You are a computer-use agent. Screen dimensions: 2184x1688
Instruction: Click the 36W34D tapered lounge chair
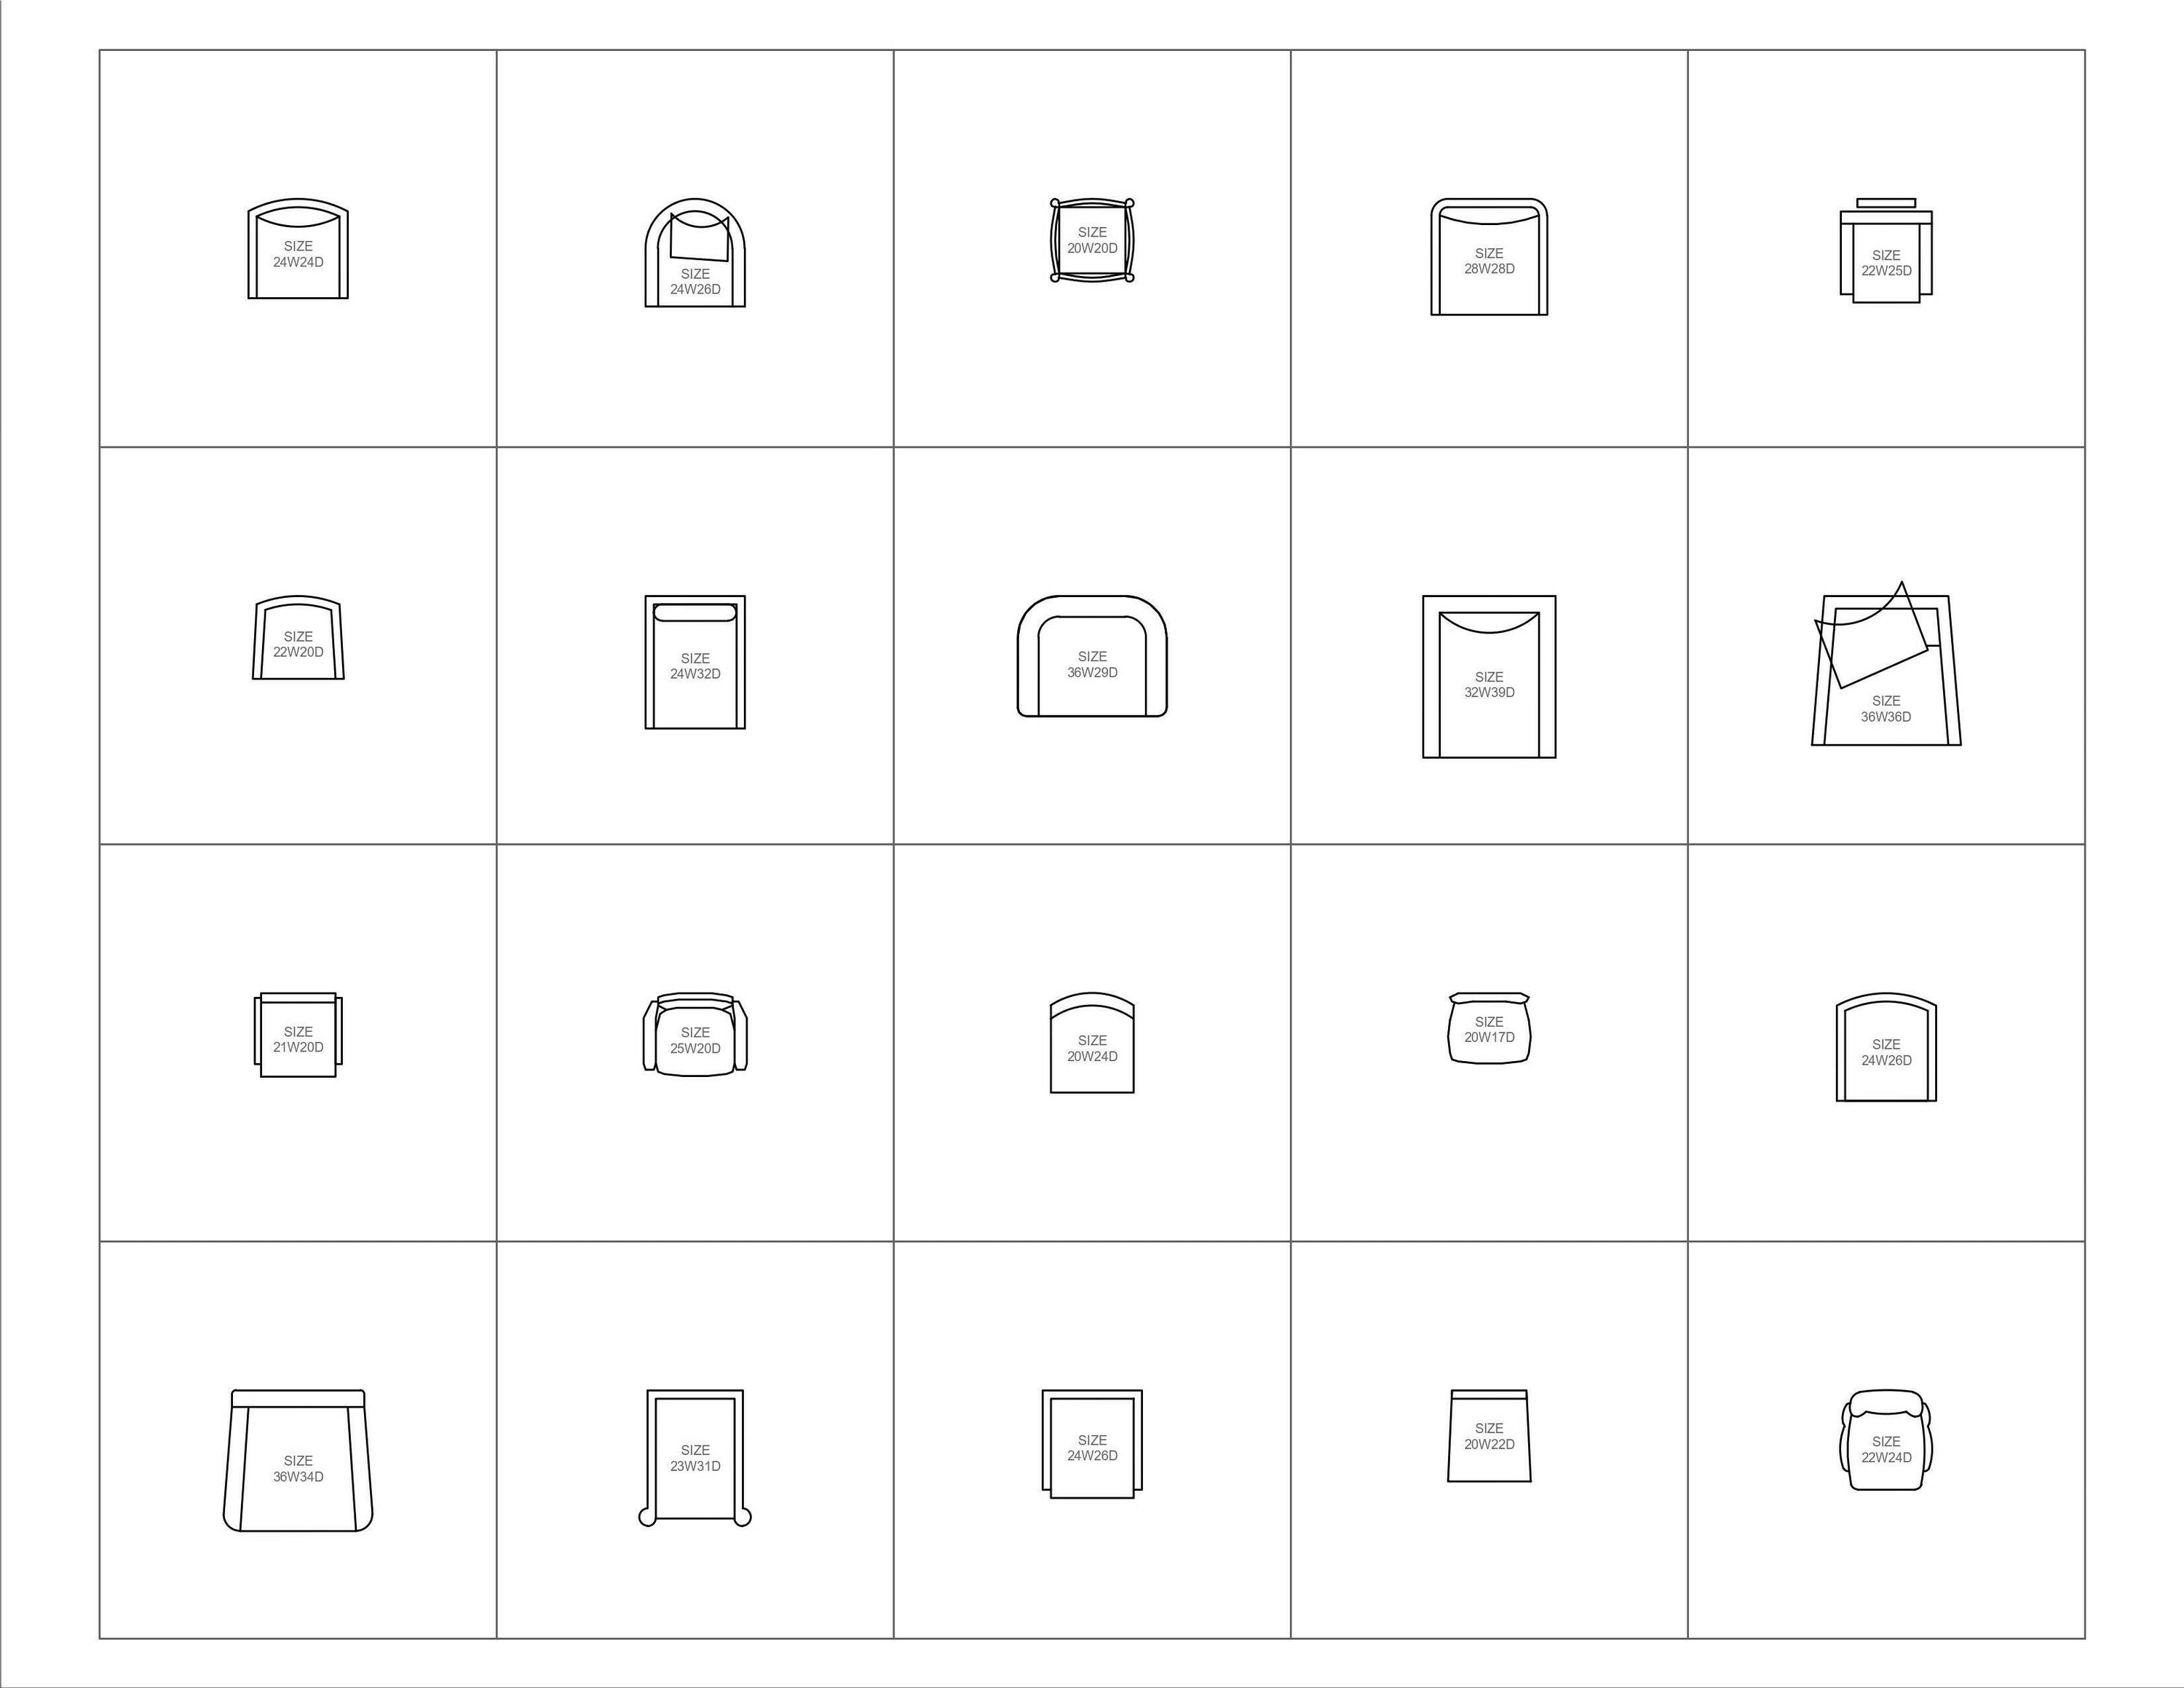(x=298, y=1460)
